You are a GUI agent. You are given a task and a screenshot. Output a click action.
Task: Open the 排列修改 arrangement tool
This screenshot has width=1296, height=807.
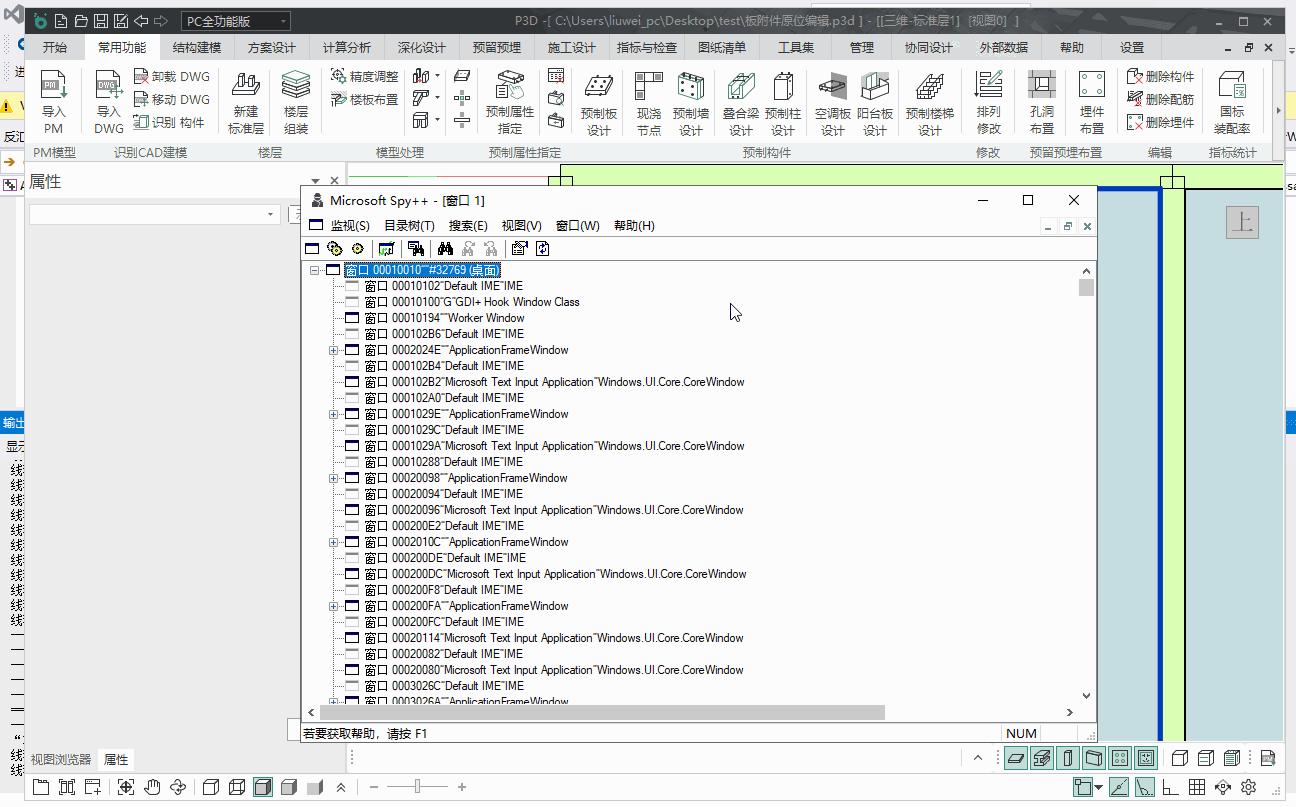pyautogui.click(x=989, y=102)
